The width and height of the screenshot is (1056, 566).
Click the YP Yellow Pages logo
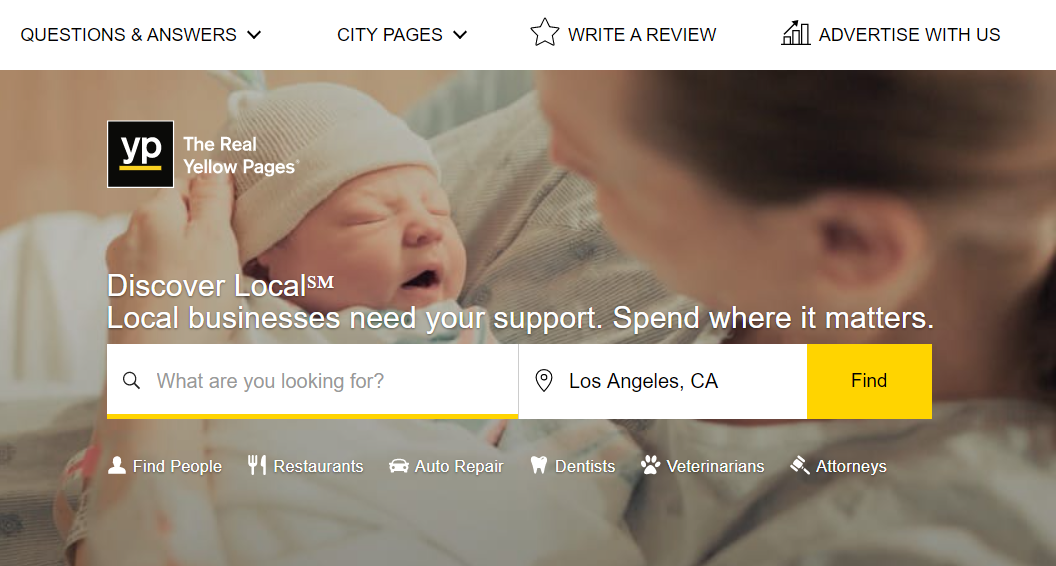(141, 154)
